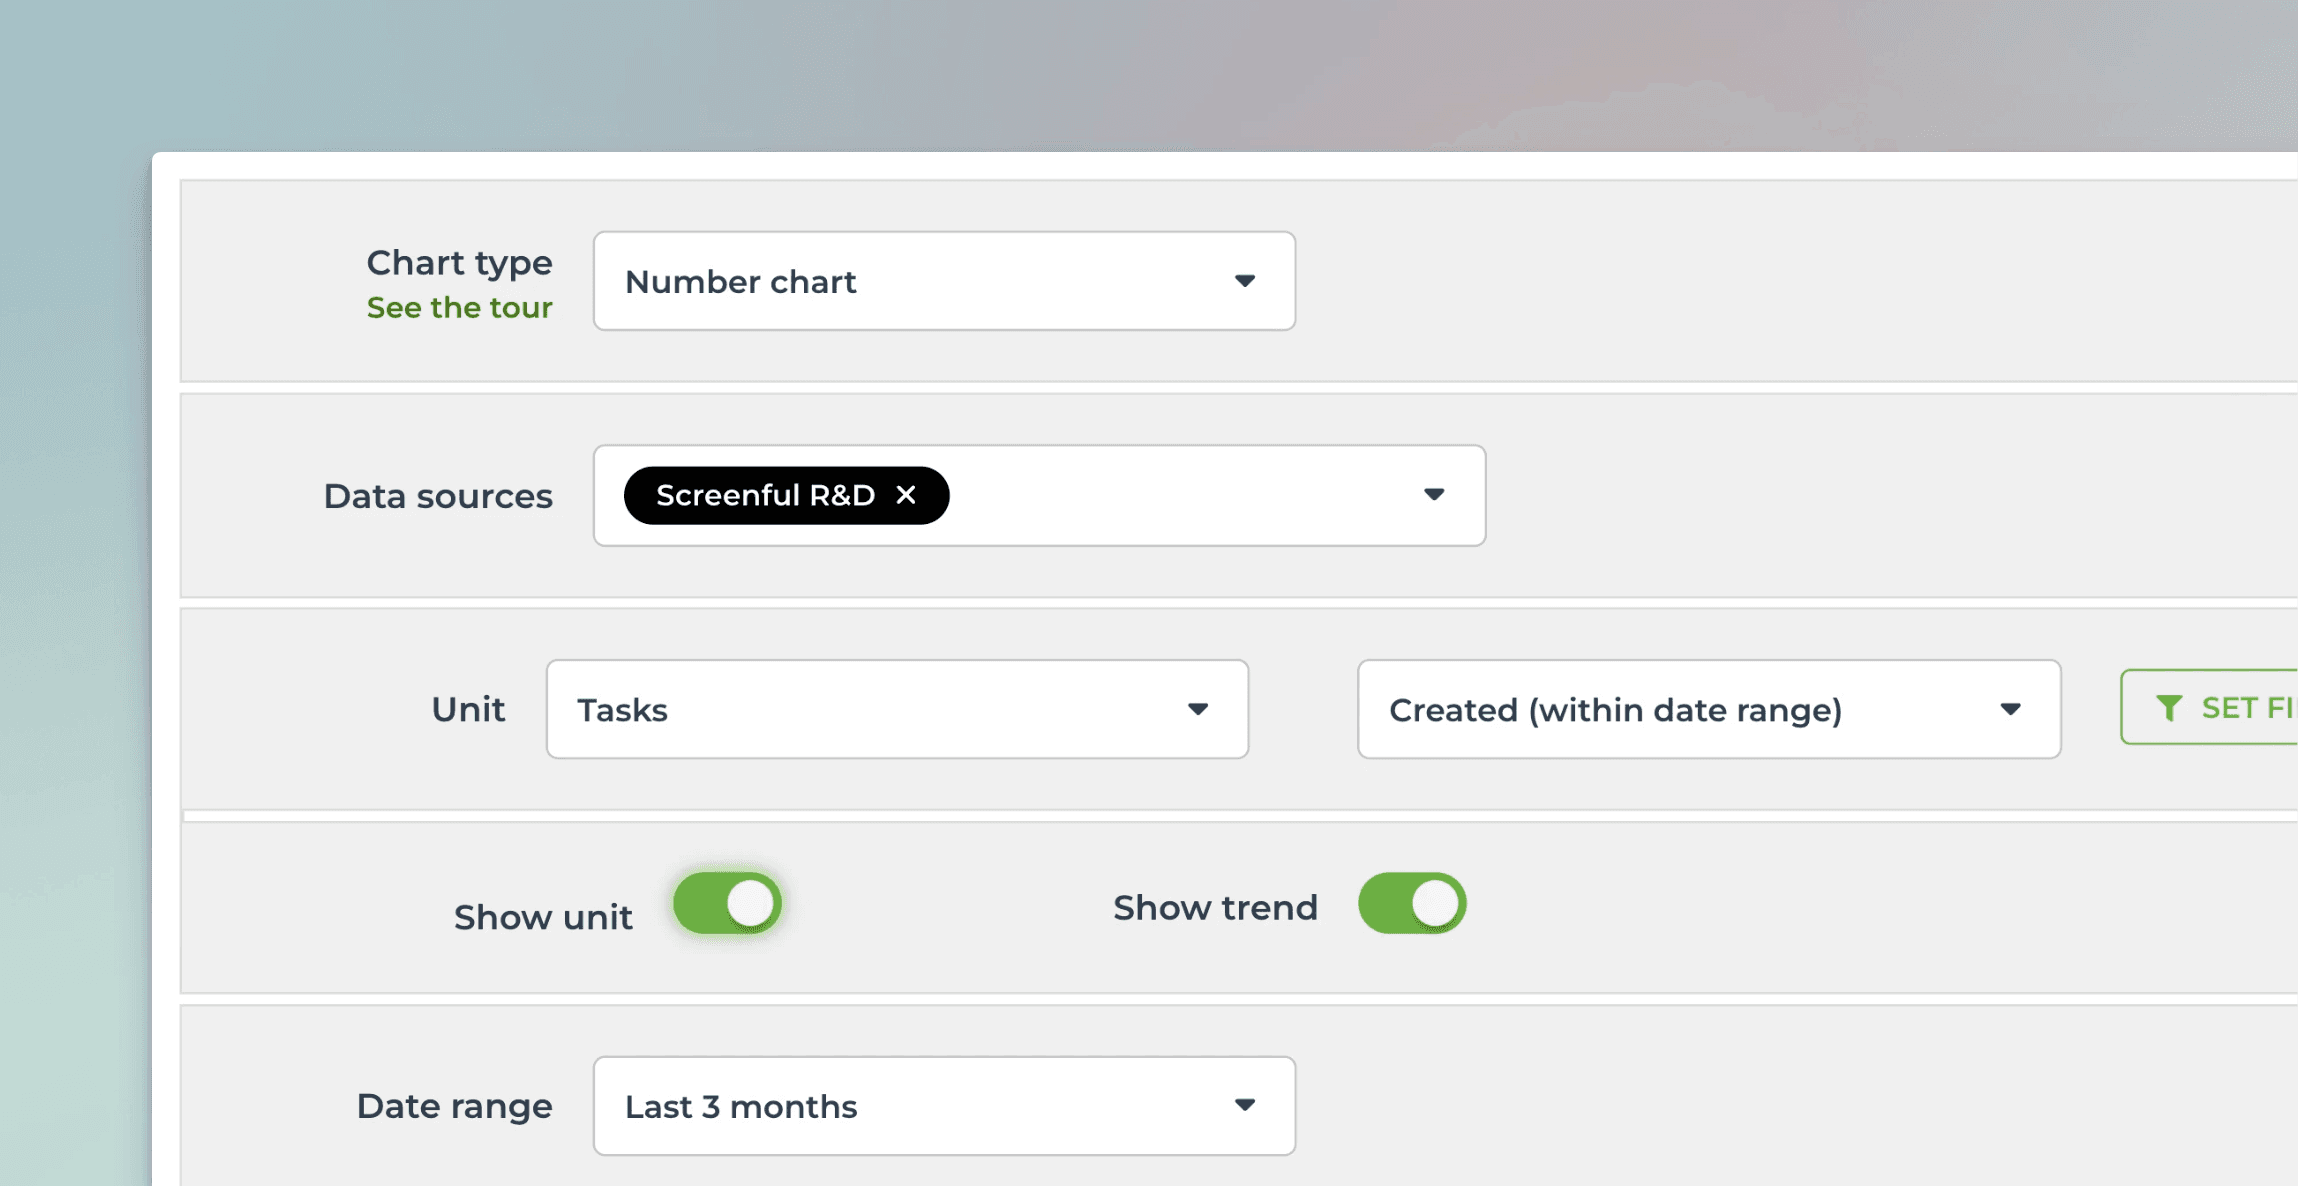This screenshot has height=1186, width=2298.
Task: Turn off the Show trend switch
Action: pos(1412,902)
